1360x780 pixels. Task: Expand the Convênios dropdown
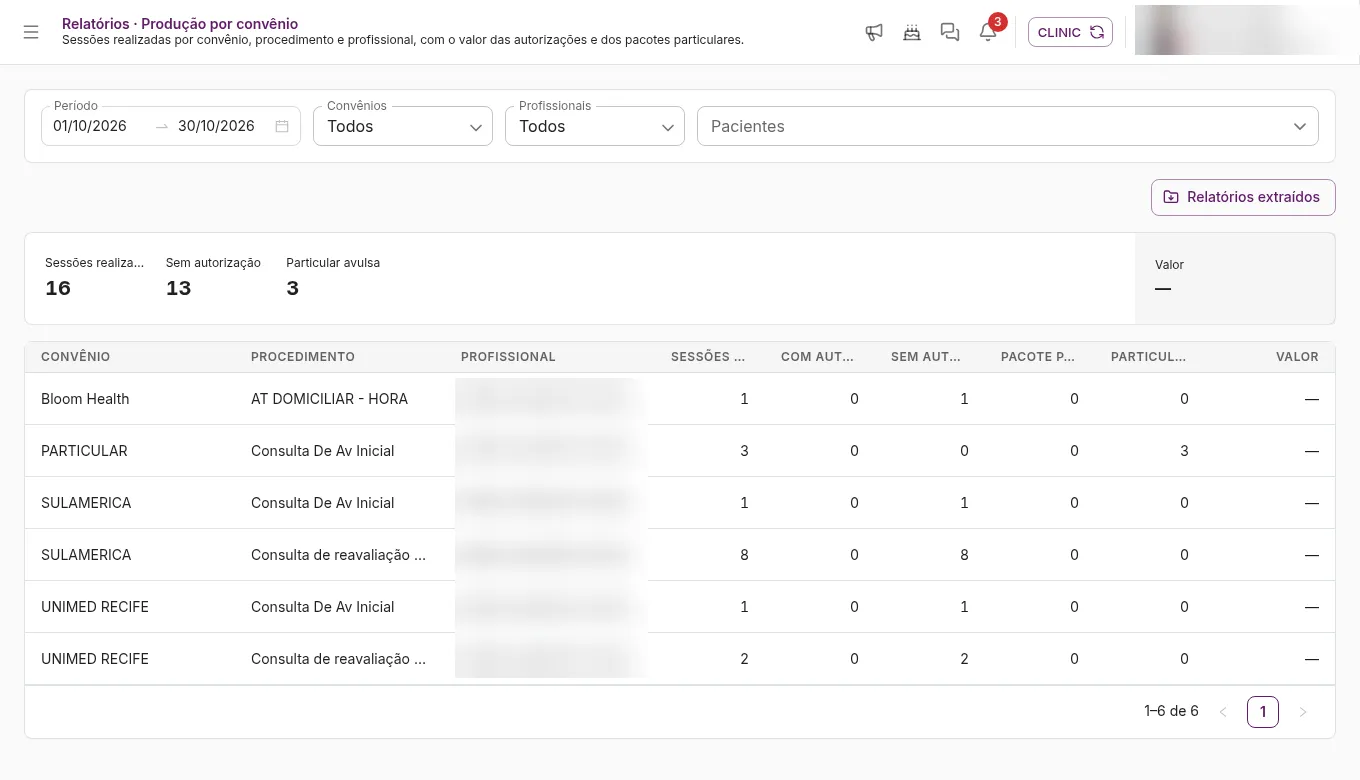coord(403,126)
